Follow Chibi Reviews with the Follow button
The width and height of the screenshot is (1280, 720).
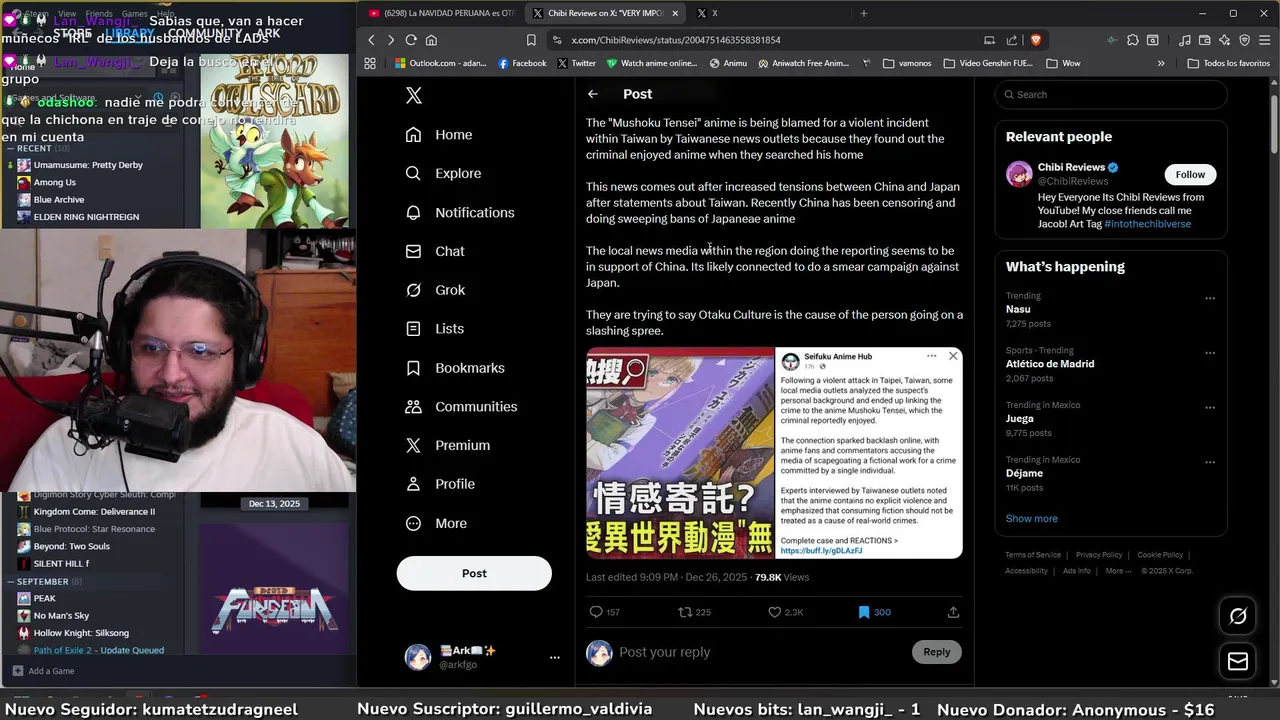[x=1190, y=174]
